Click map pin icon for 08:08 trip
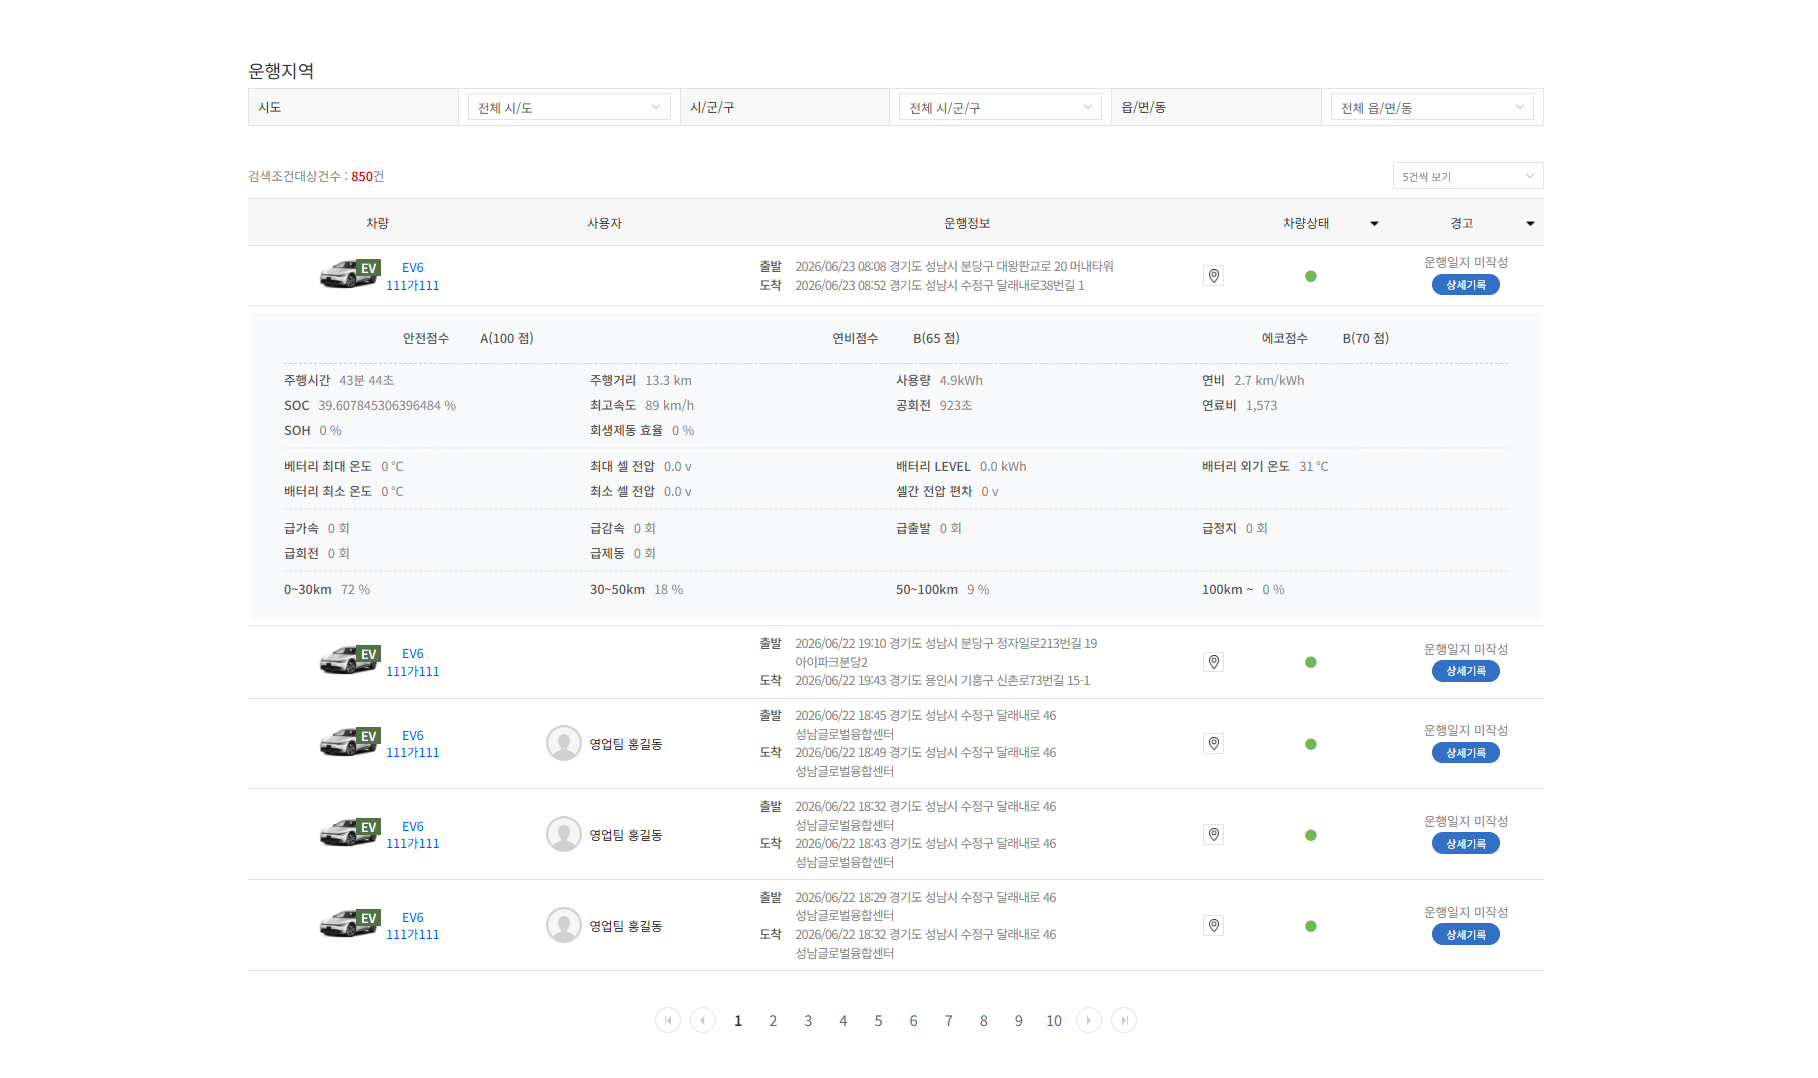 [x=1214, y=276]
